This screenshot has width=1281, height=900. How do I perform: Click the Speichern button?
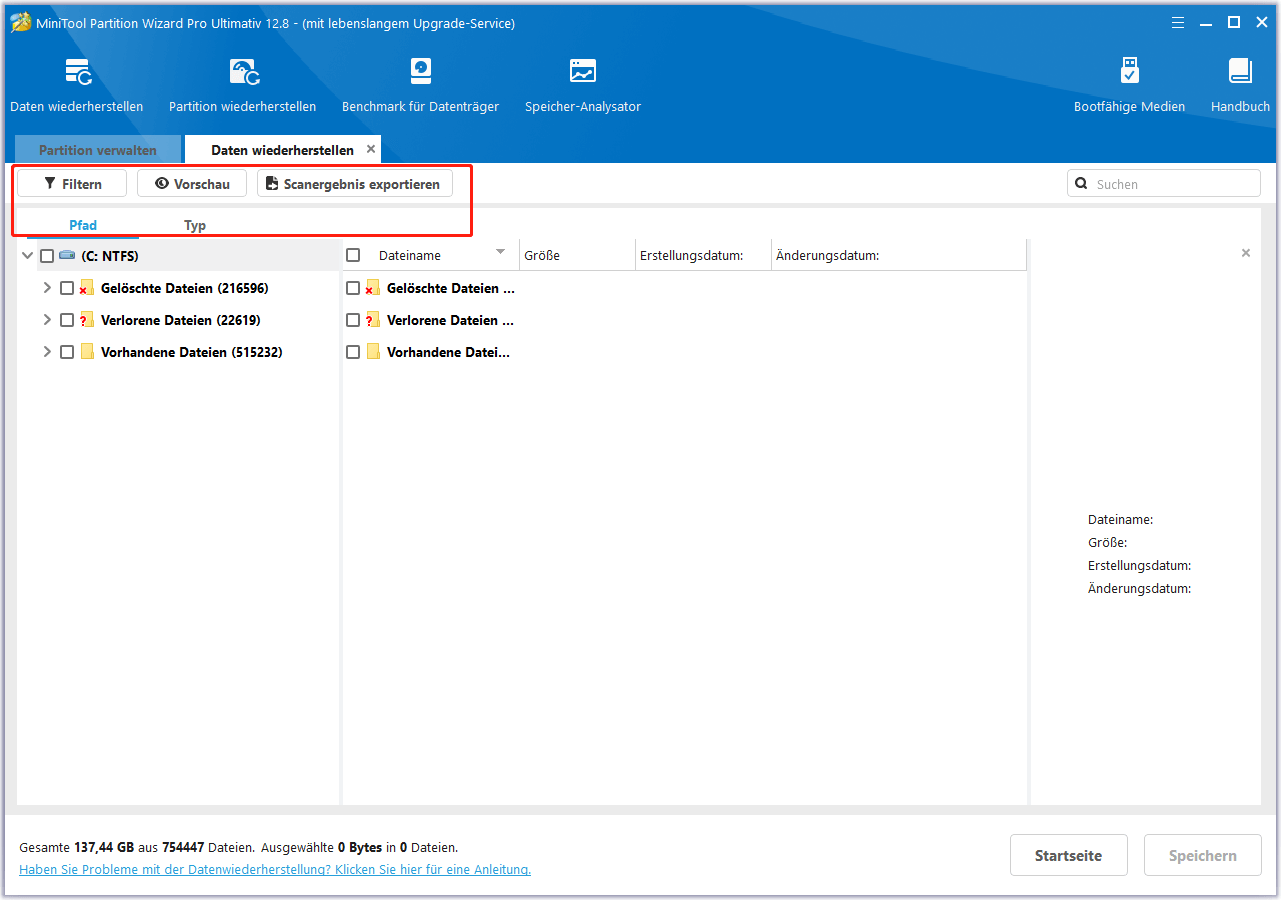[1203, 856]
